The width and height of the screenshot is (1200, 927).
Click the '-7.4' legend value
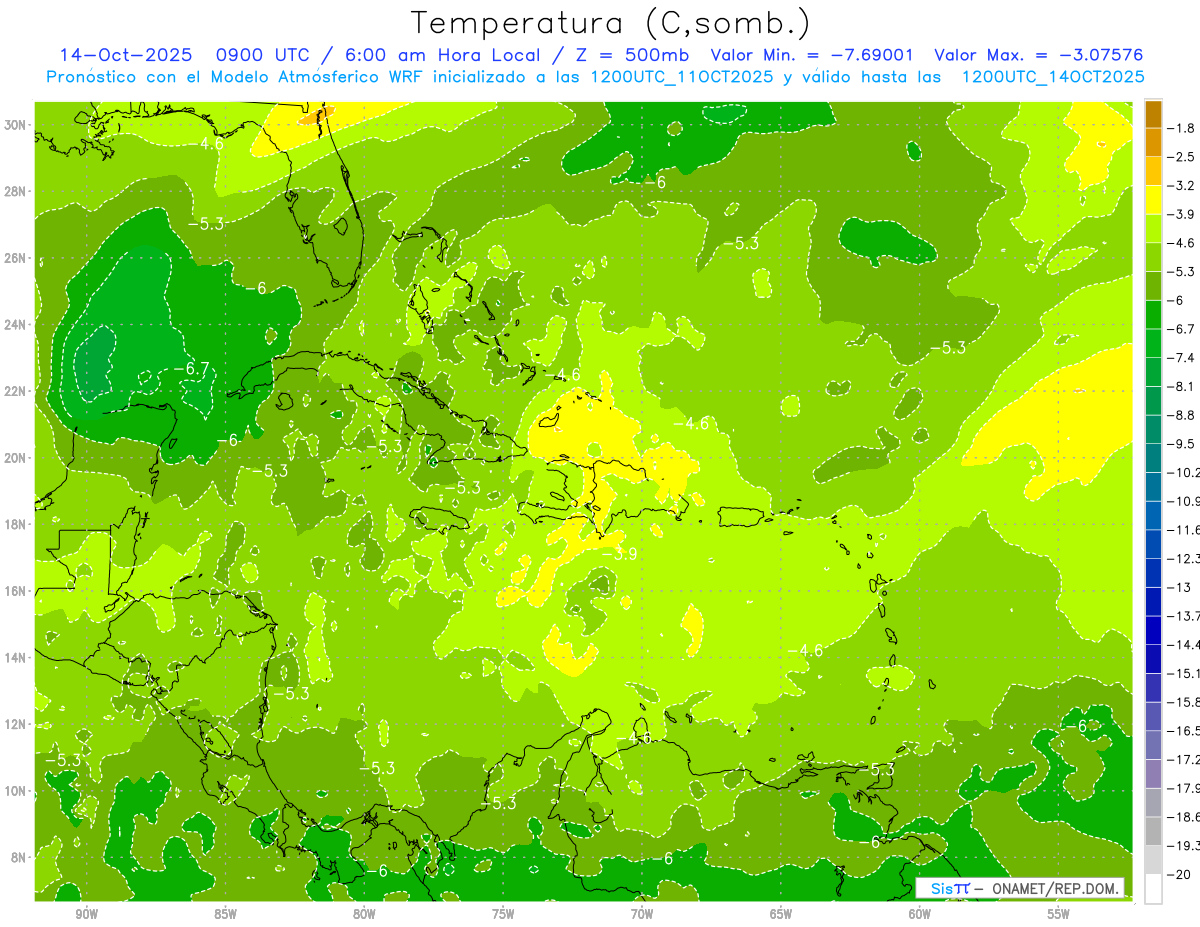[1182, 357]
